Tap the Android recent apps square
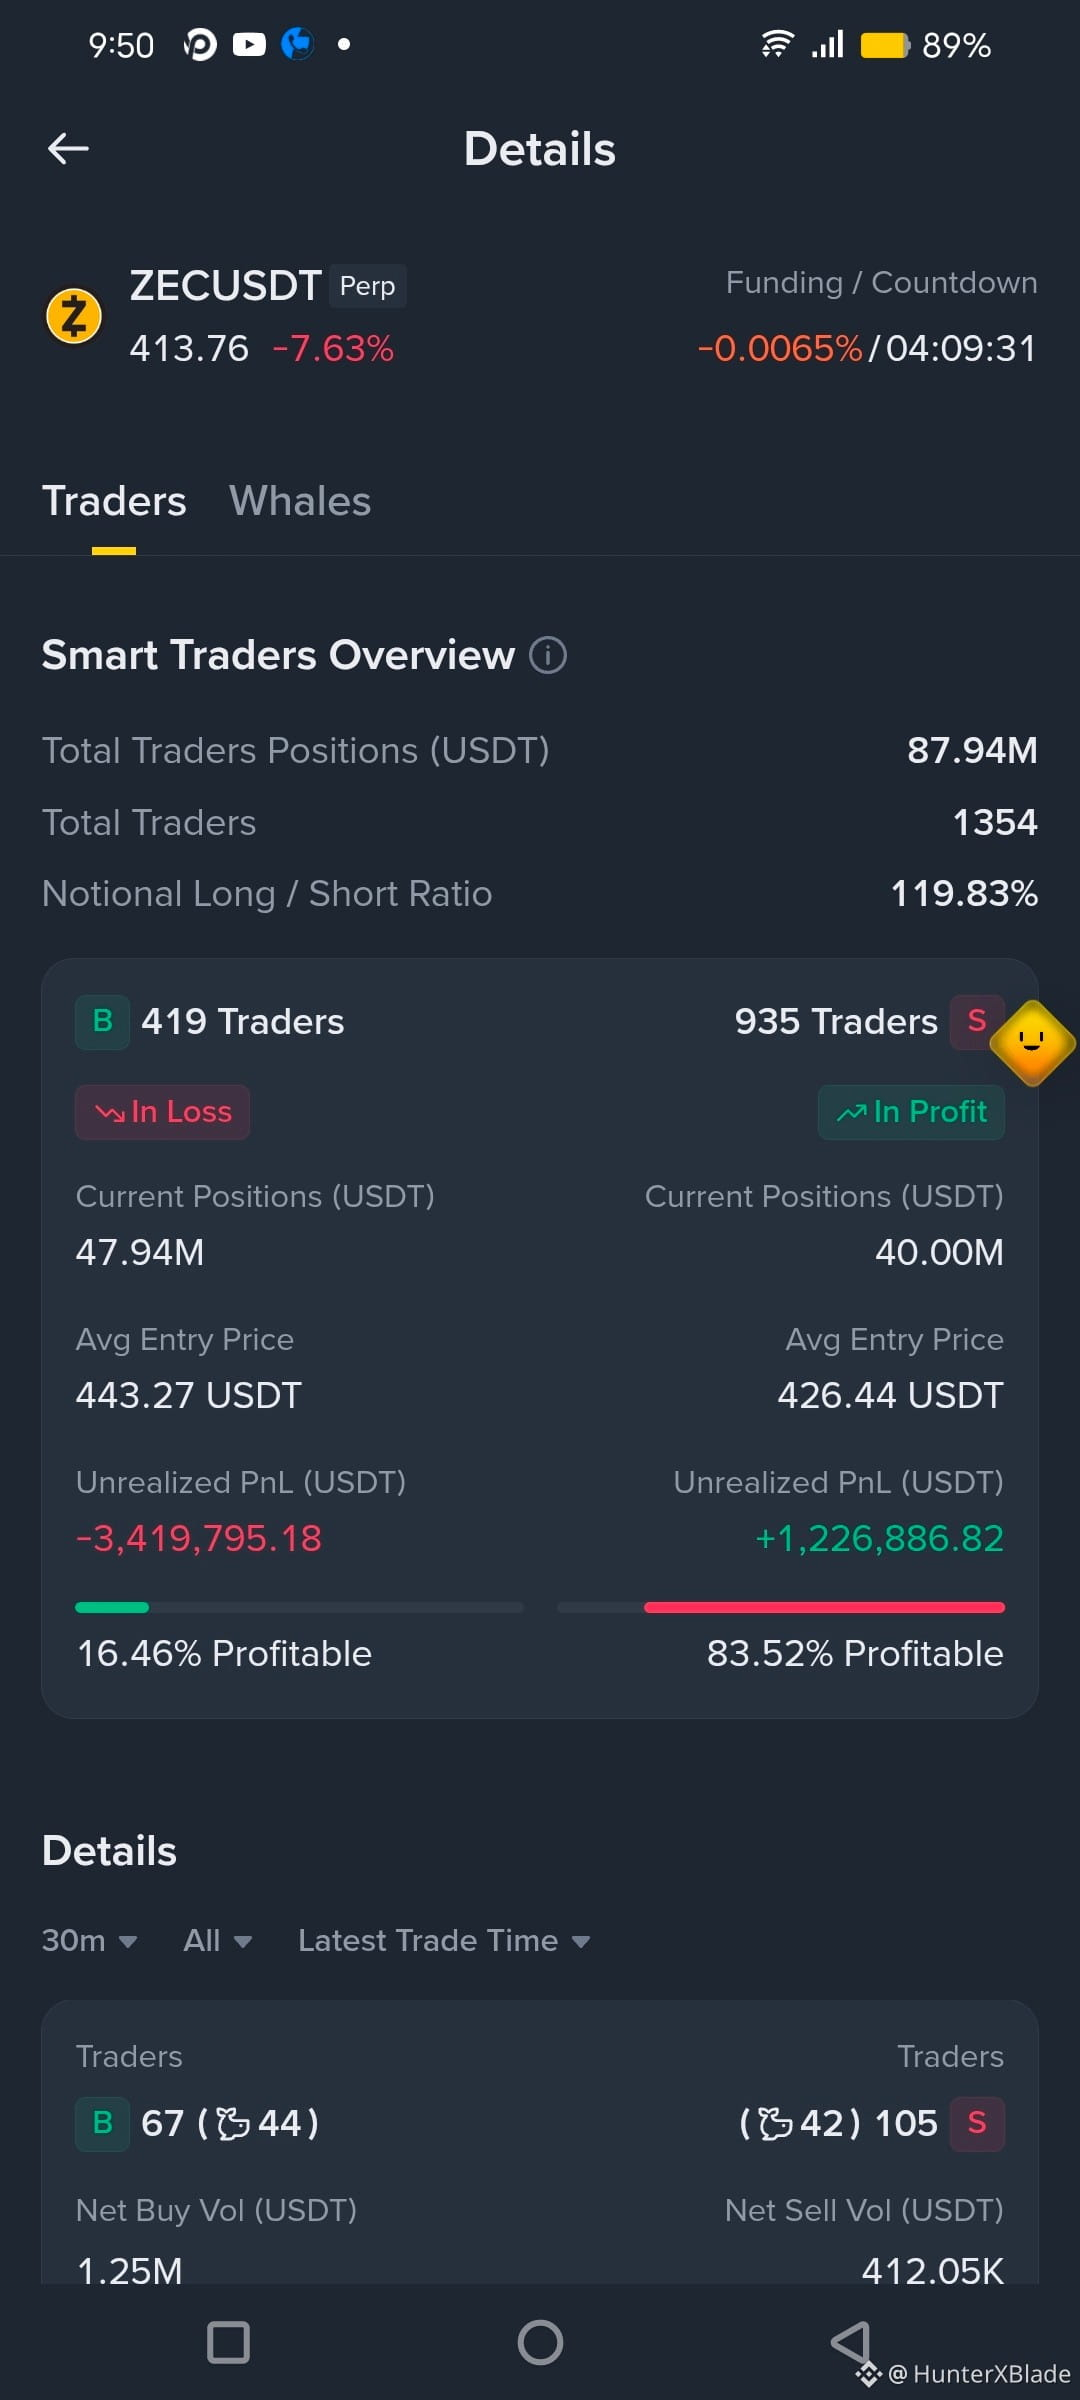 [x=228, y=2342]
